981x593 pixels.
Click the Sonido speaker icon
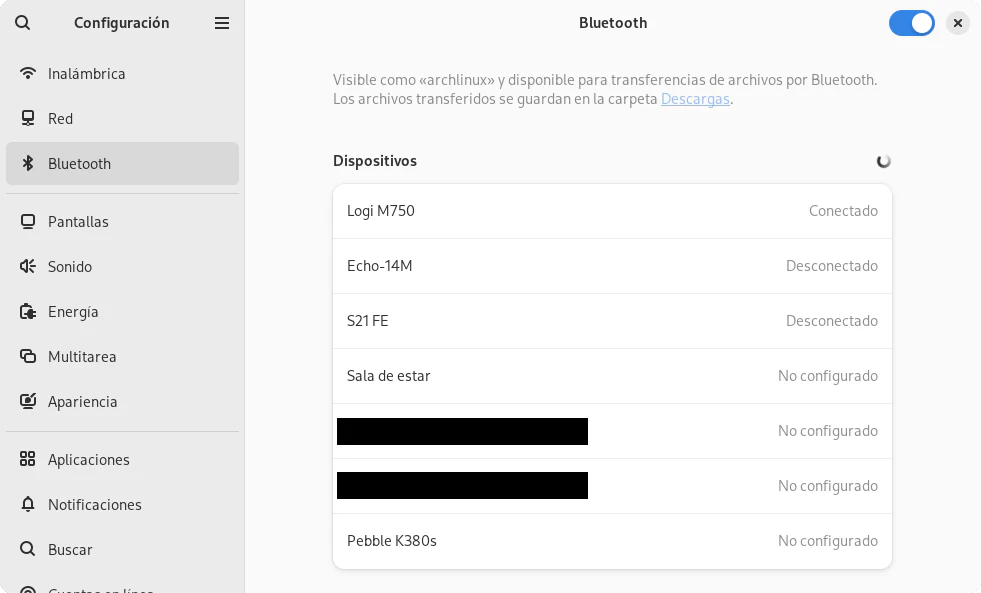point(28,267)
